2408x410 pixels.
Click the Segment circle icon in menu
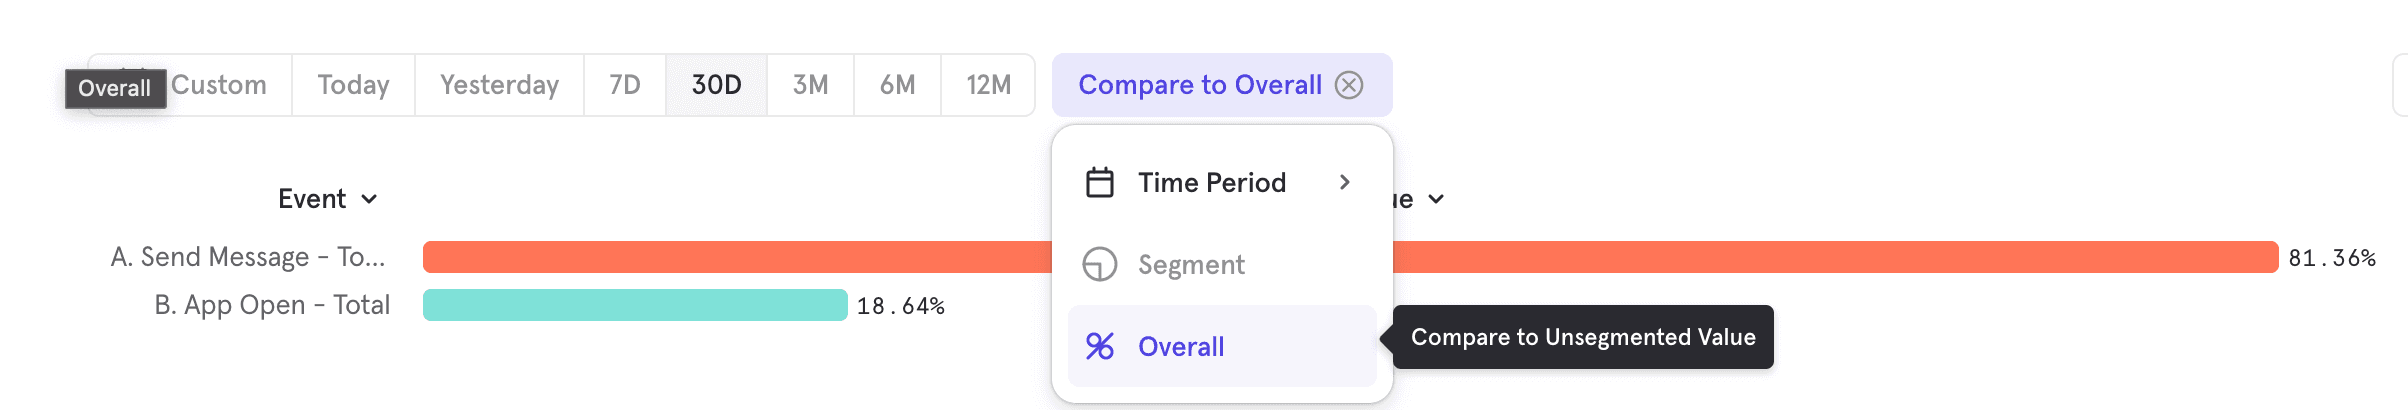tap(1099, 265)
